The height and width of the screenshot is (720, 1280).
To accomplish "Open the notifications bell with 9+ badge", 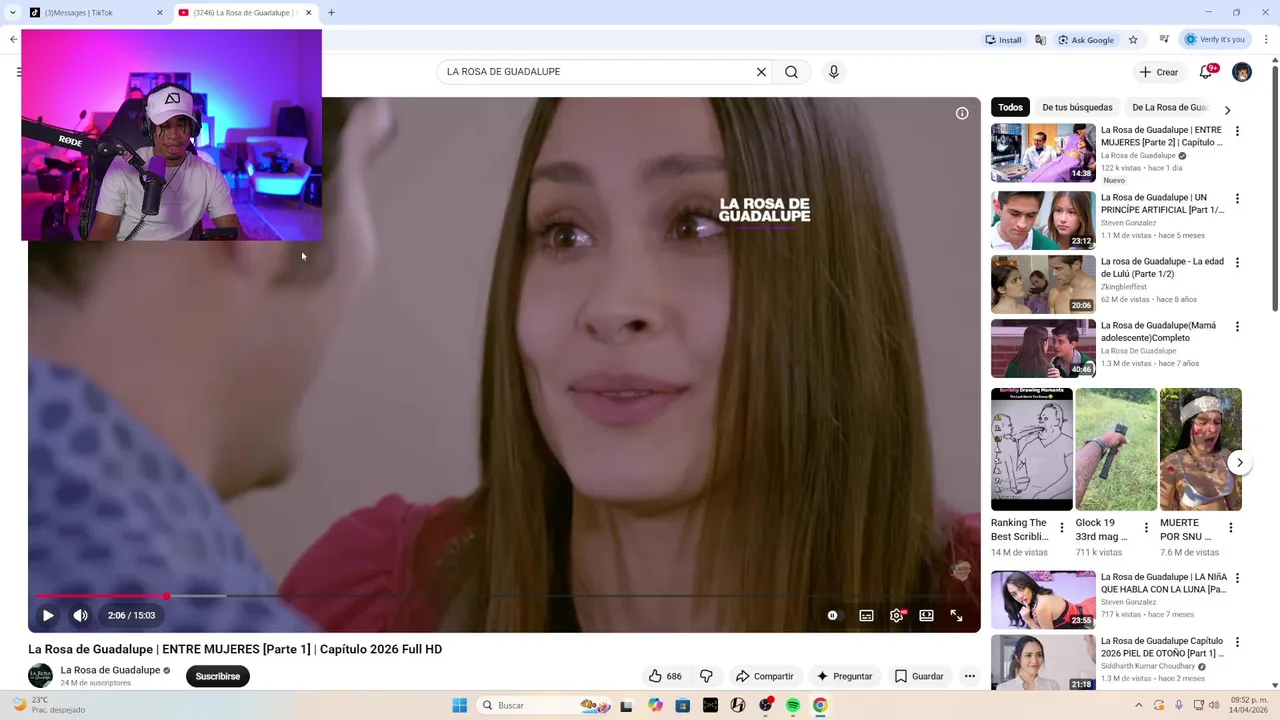I will (x=1206, y=72).
